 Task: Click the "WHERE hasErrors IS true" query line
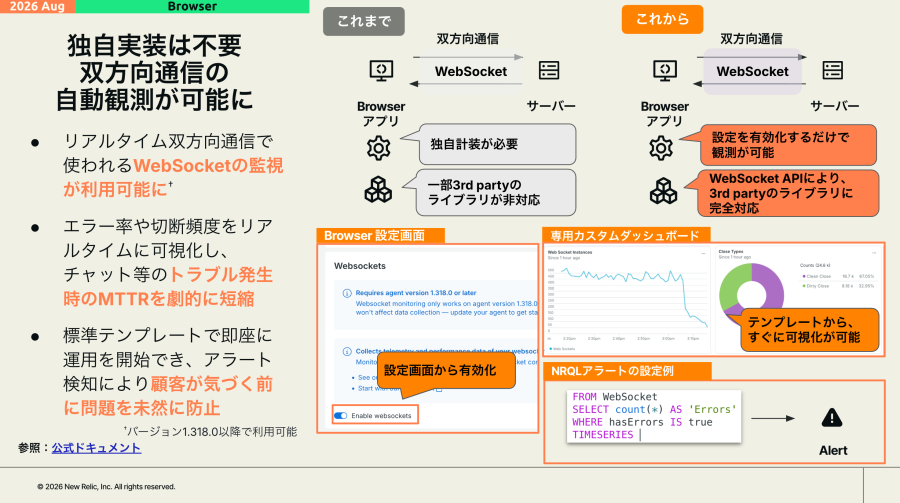coord(642,422)
